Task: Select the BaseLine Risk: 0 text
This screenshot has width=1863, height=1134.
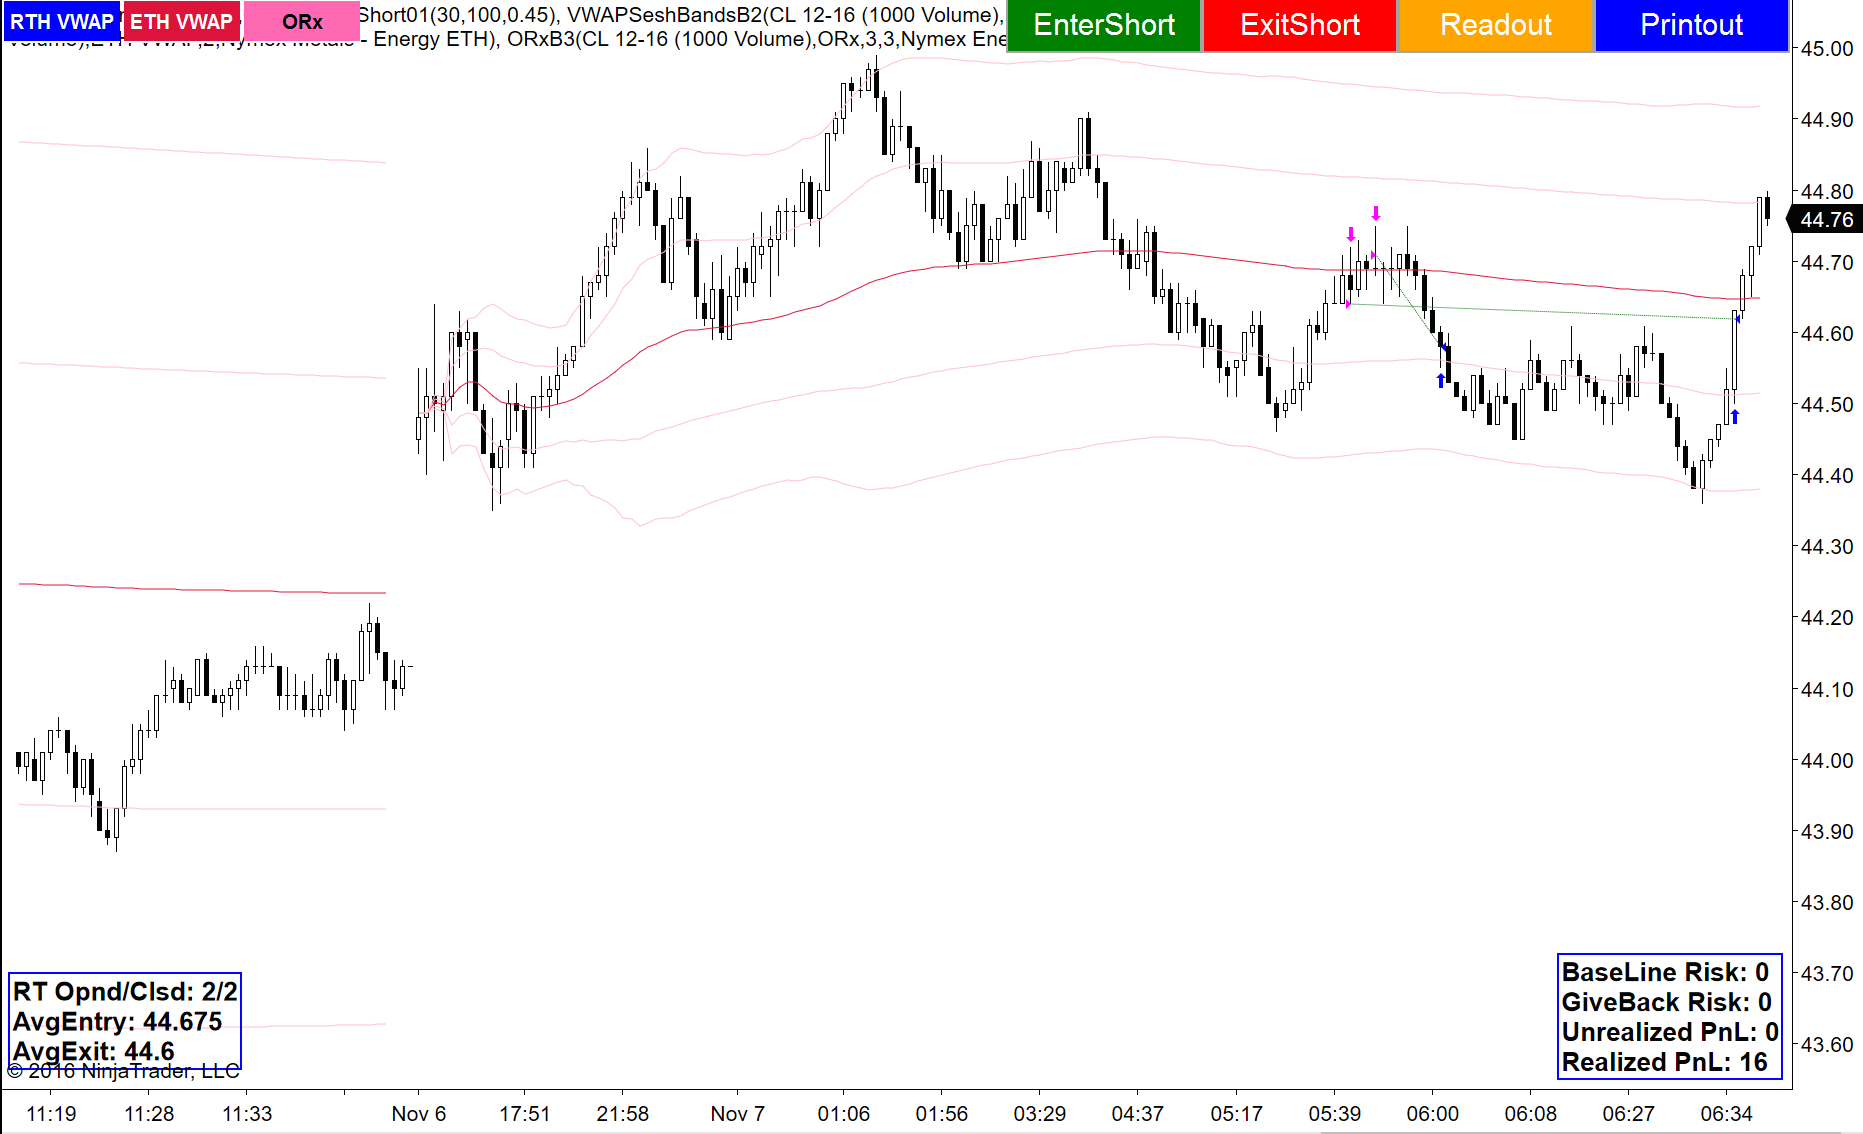Action: [x=1665, y=972]
